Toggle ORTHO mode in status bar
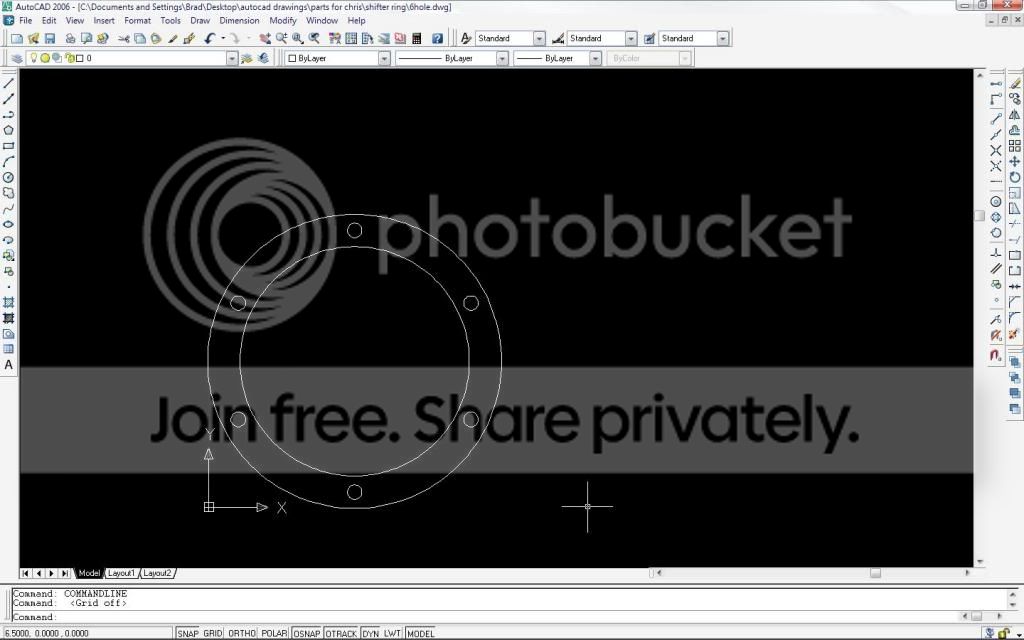The image size is (1024, 640). 242,633
